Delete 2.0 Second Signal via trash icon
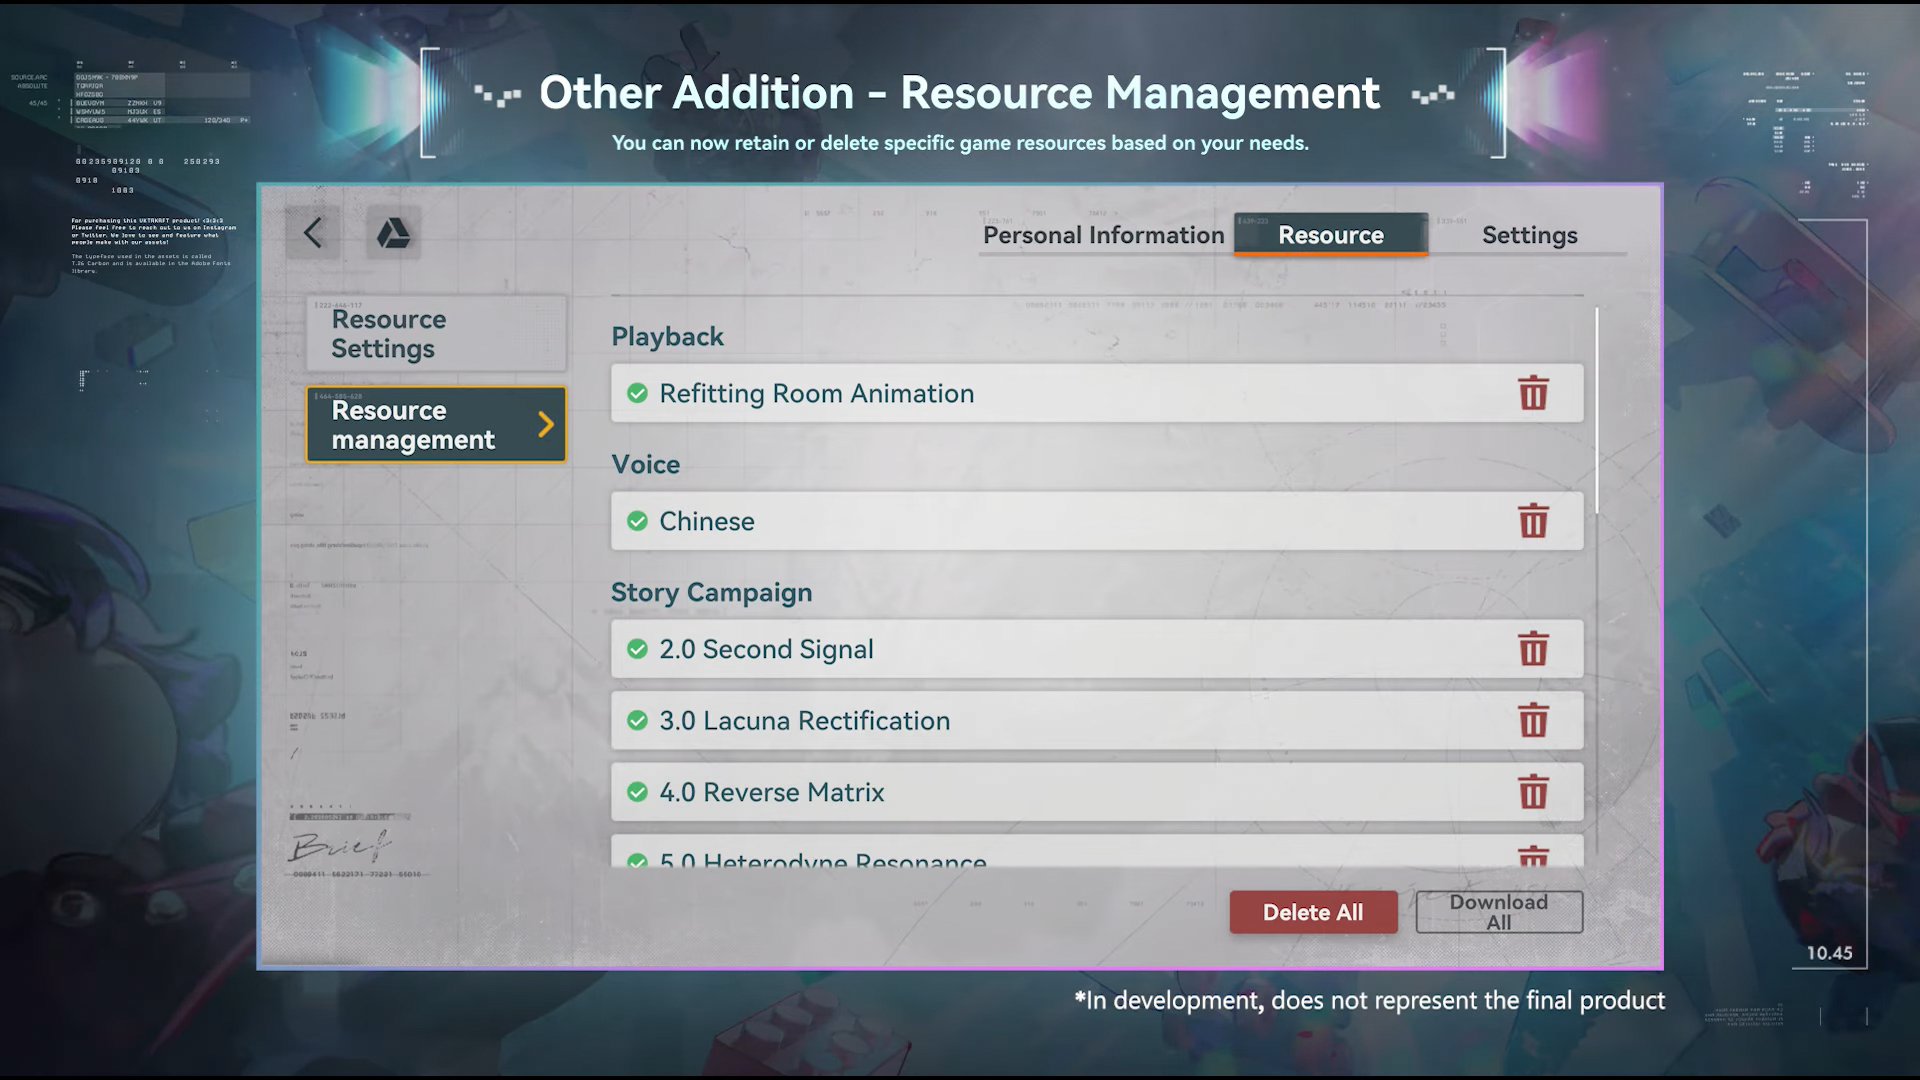Screen dimensions: 1920x1080 click(x=1533, y=649)
